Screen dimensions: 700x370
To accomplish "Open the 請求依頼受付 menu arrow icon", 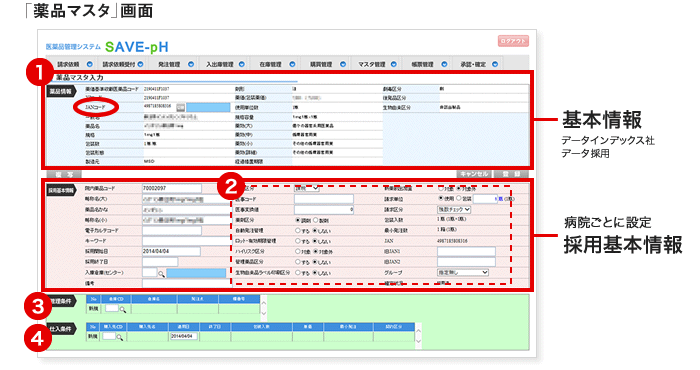I will pyautogui.click(x=140, y=64).
